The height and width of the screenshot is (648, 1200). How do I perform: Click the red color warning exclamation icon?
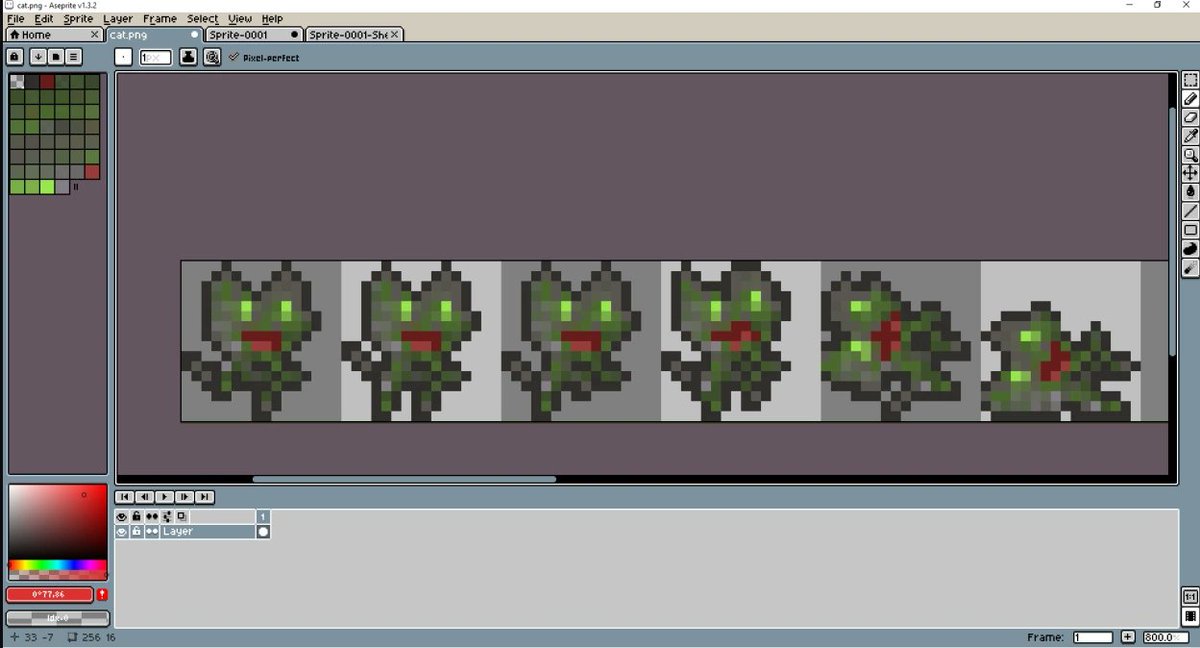click(102, 594)
